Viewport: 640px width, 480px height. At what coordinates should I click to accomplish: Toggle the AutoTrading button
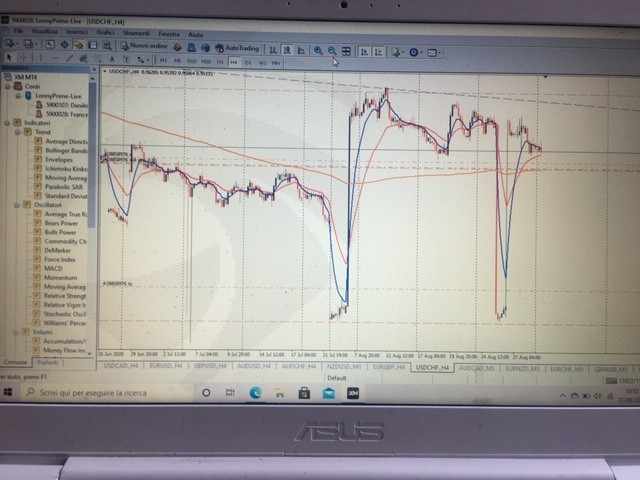[x=238, y=48]
